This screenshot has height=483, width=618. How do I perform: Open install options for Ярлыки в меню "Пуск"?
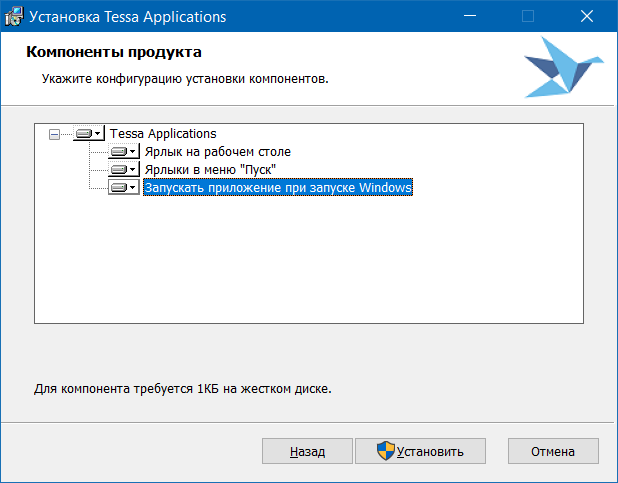tap(124, 169)
